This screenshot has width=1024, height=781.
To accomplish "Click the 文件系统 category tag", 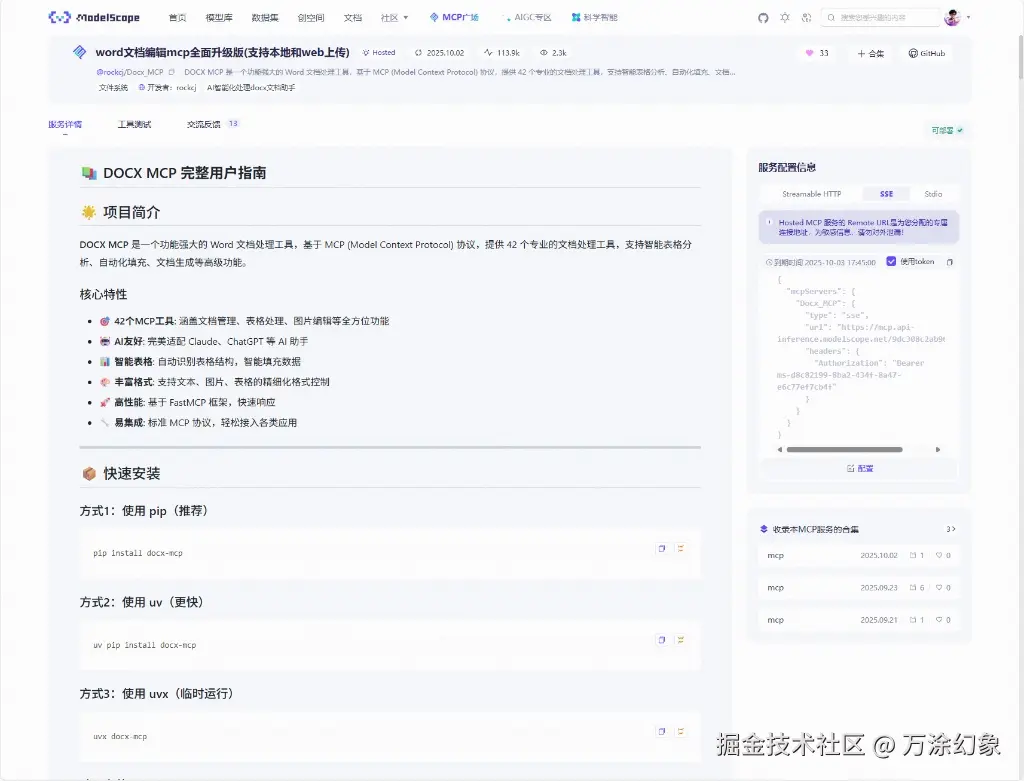I will click(x=113, y=88).
